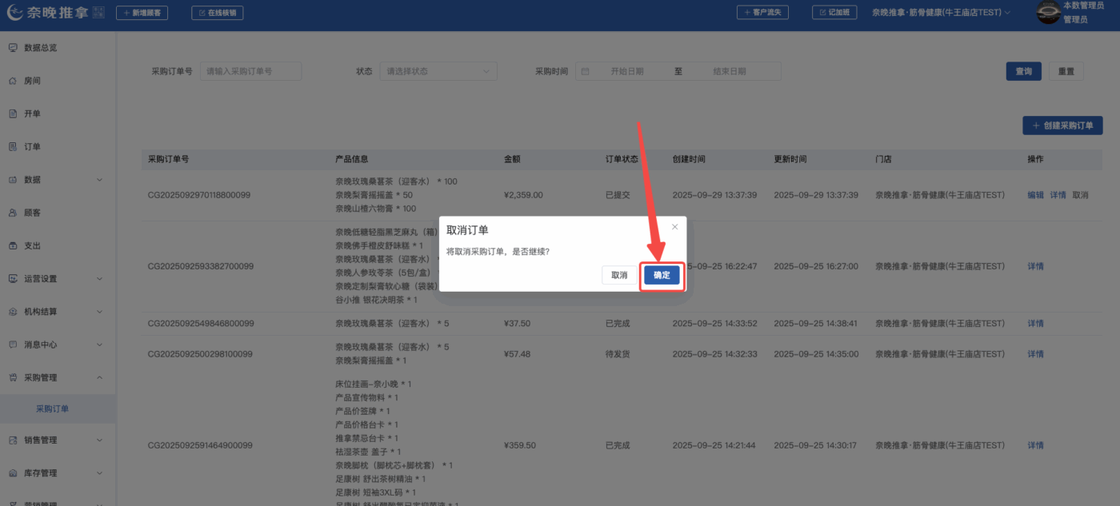Click 取消 link for order CG2025092970118800099
The height and width of the screenshot is (506, 1120).
[1080, 194]
